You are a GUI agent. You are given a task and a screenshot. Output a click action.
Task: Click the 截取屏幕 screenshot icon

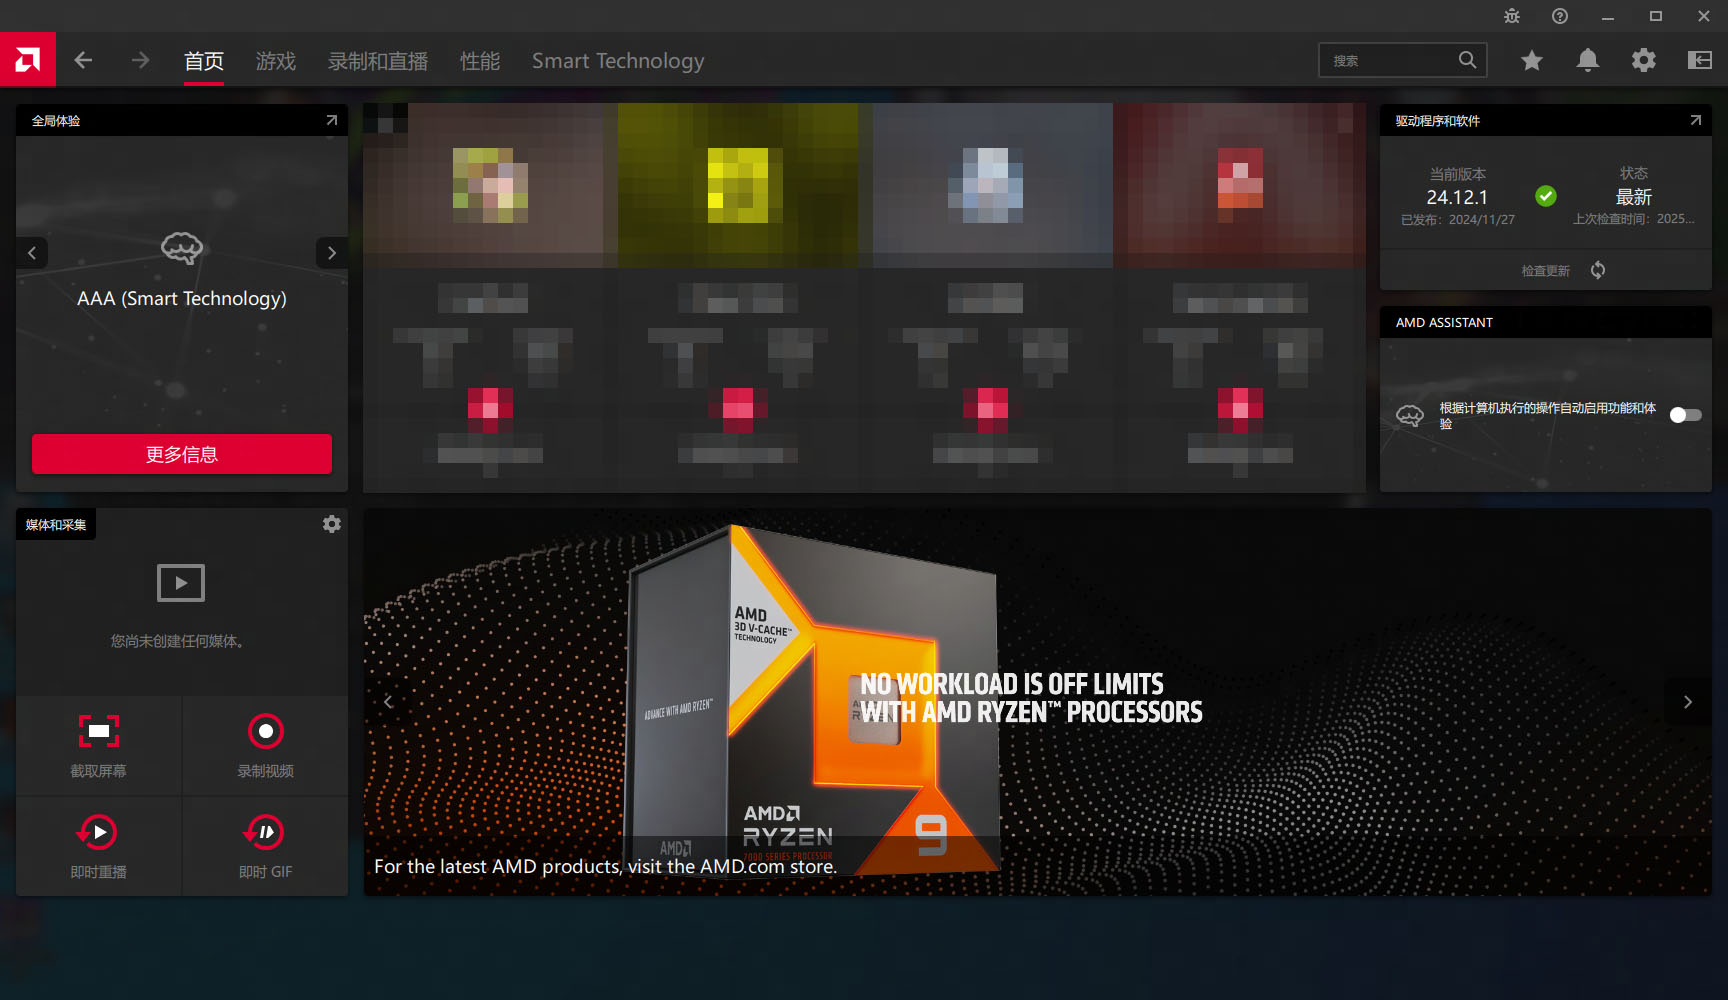tap(99, 731)
